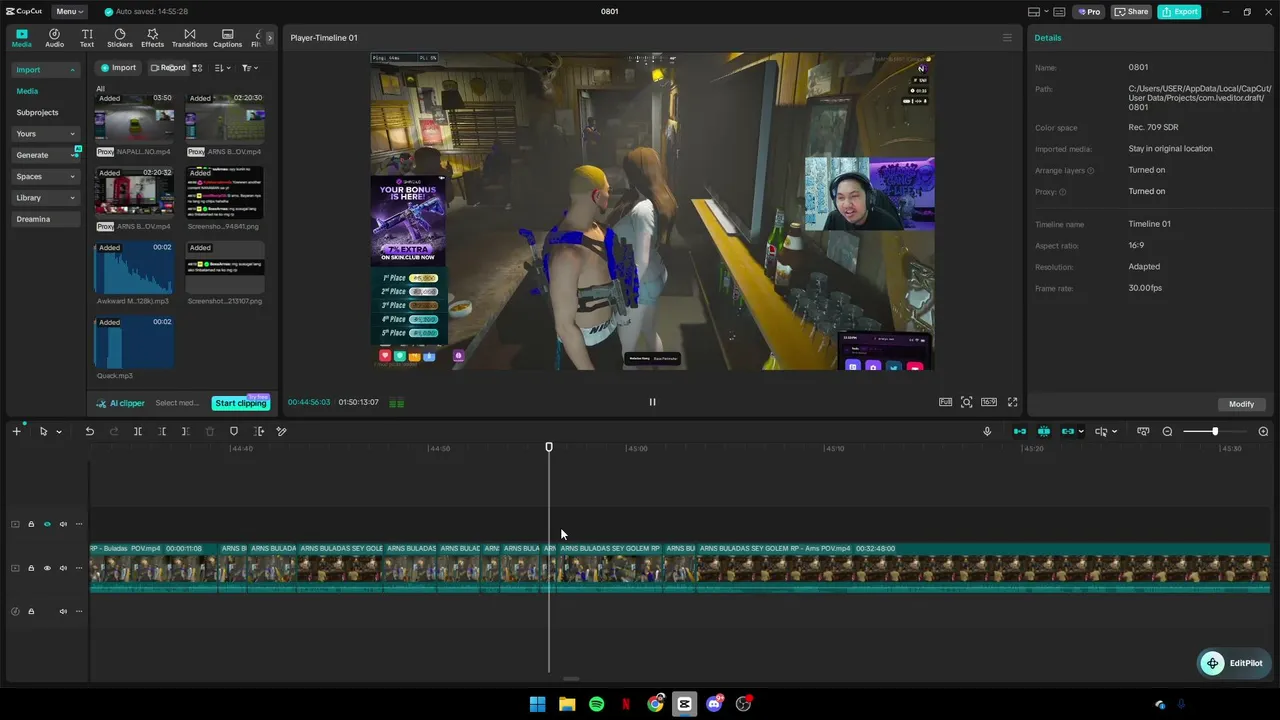Open the Player-Timeline hamburger menu

click(x=1007, y=38)
